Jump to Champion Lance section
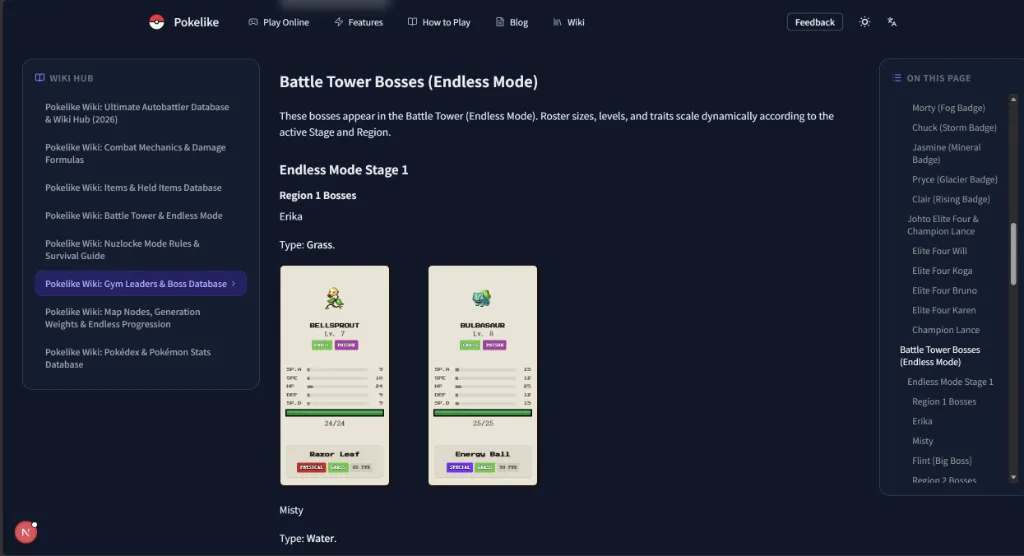 tap(946, 330)
